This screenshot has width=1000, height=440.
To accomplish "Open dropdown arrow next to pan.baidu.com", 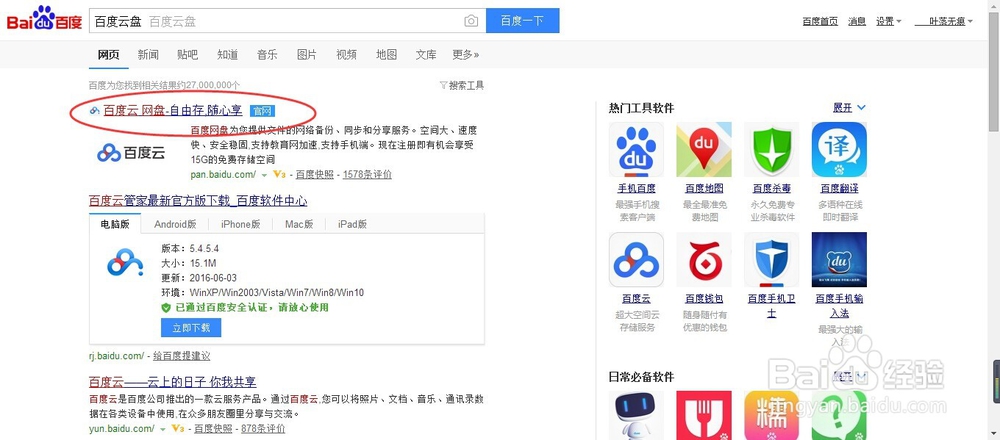I will 264,175.
